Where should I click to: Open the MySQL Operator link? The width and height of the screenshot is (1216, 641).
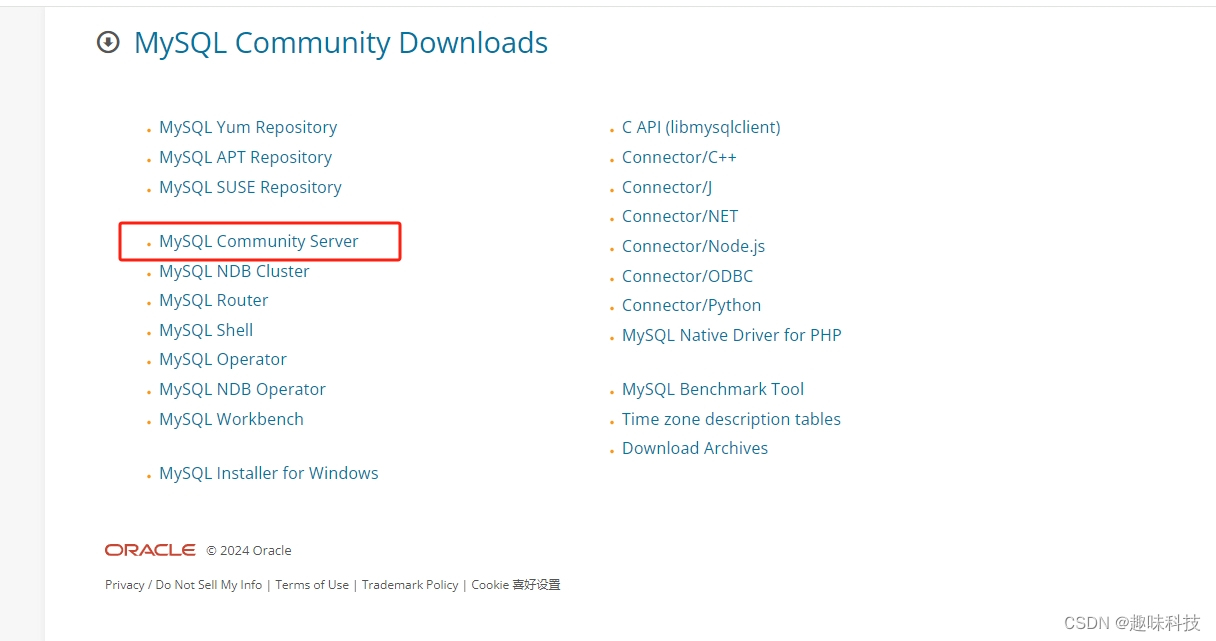tap(223, 359)
